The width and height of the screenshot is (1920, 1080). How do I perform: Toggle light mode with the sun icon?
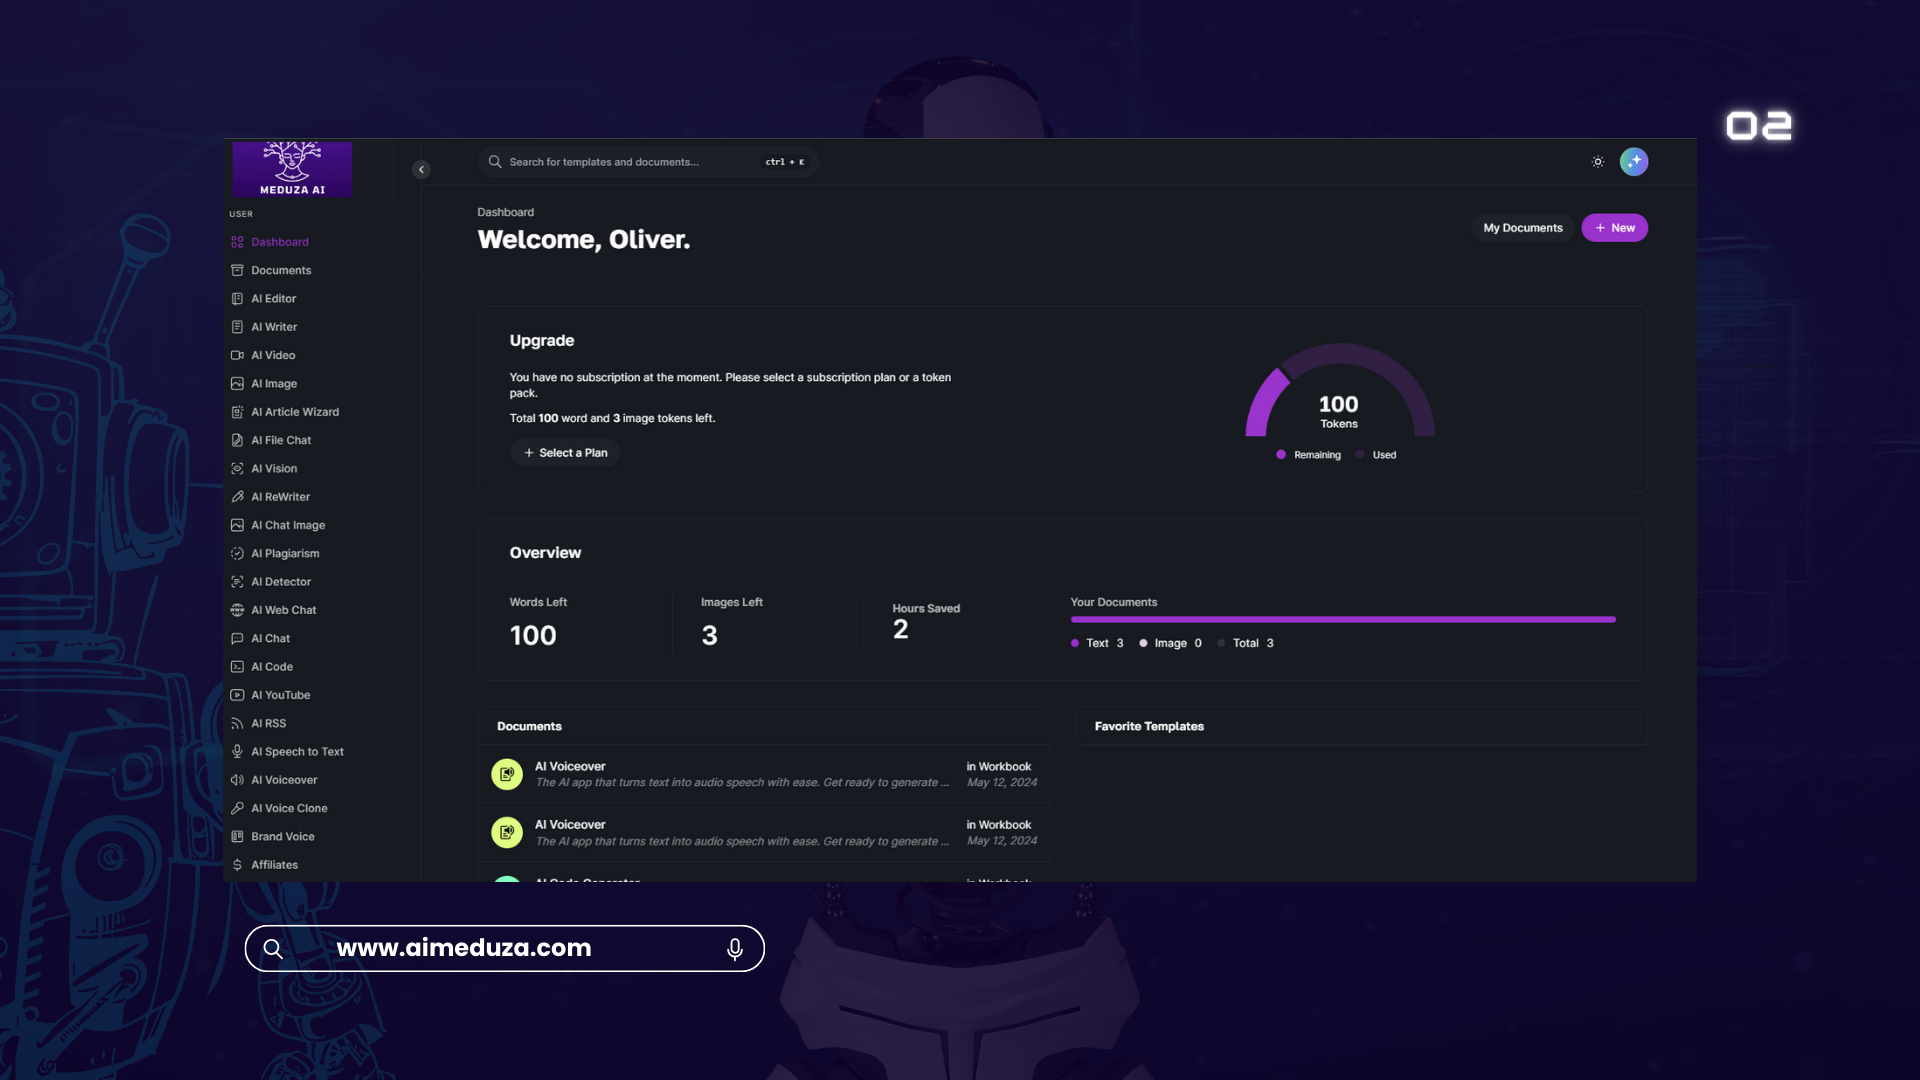coord(1598,162)
